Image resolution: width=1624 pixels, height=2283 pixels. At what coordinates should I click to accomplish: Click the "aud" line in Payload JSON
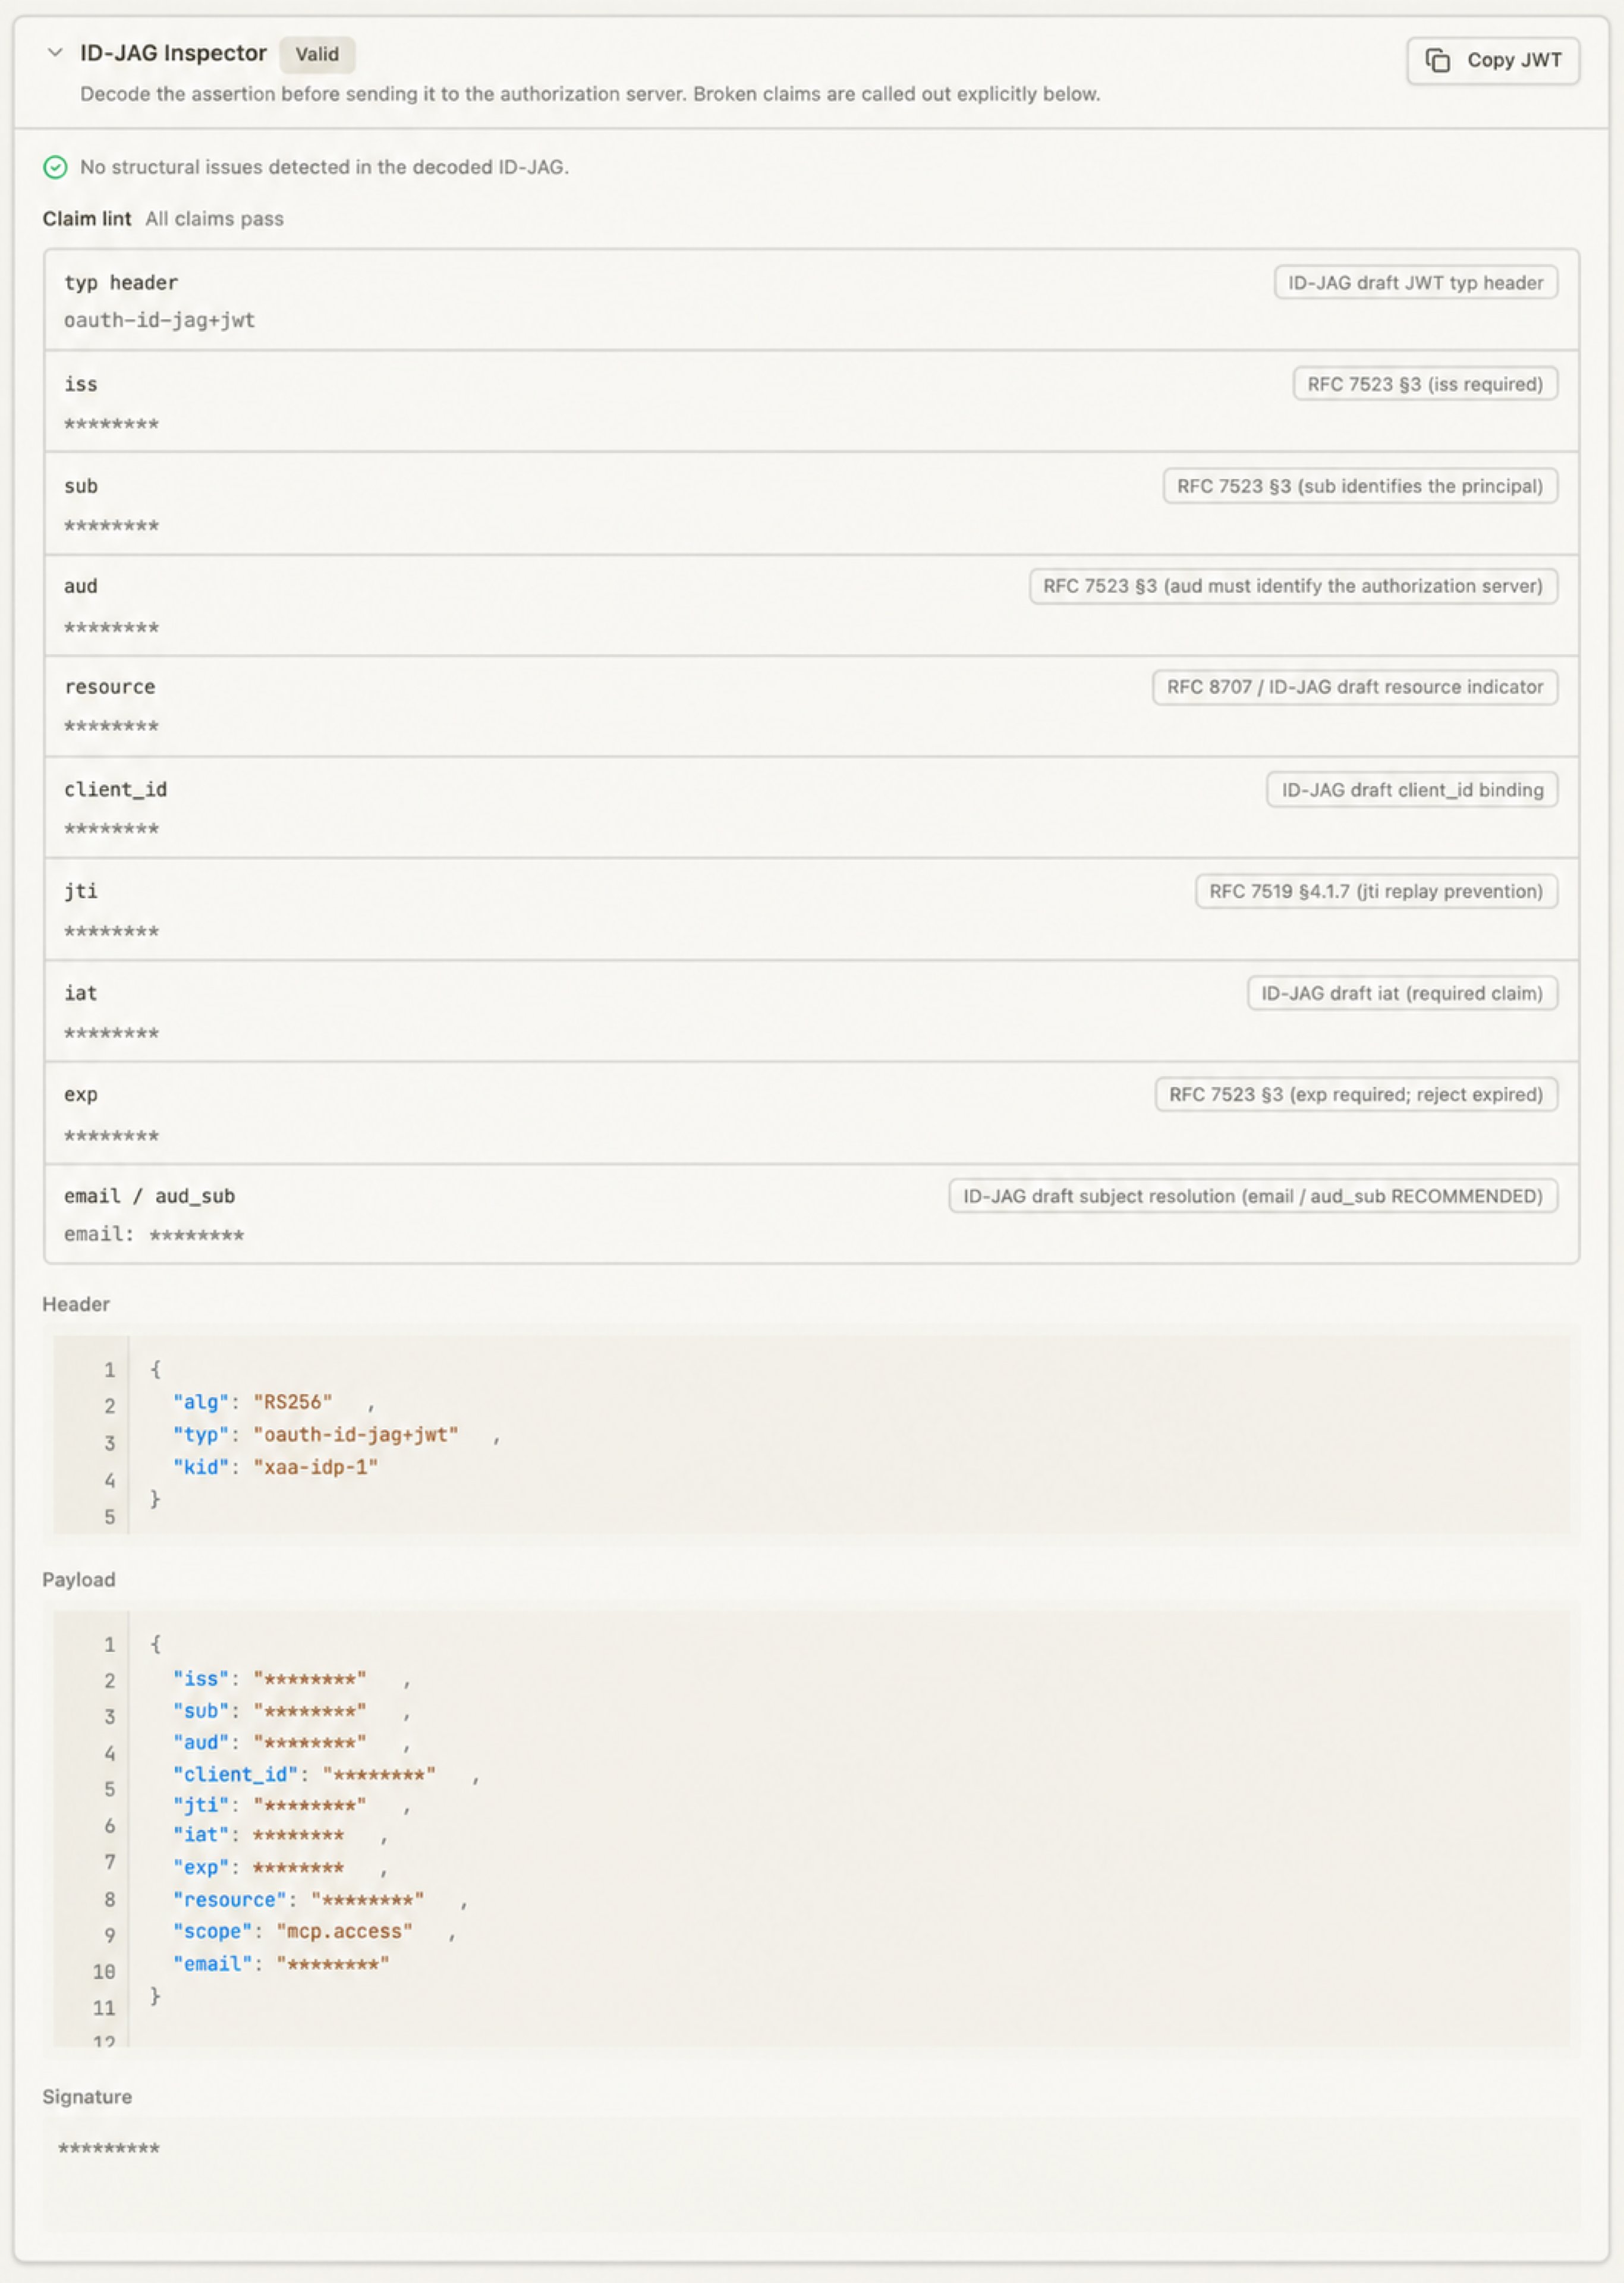[x=292, y=1742]
